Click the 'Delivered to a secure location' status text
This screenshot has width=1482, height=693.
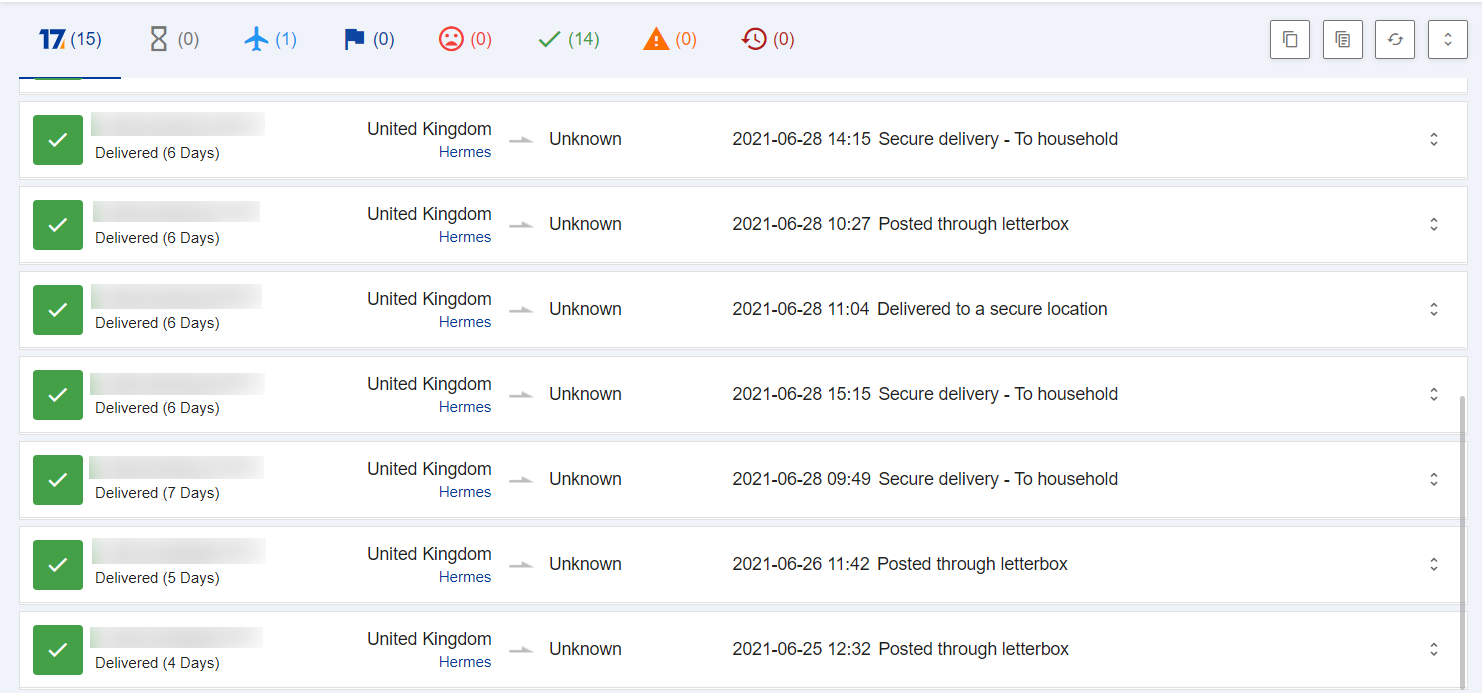992,310
